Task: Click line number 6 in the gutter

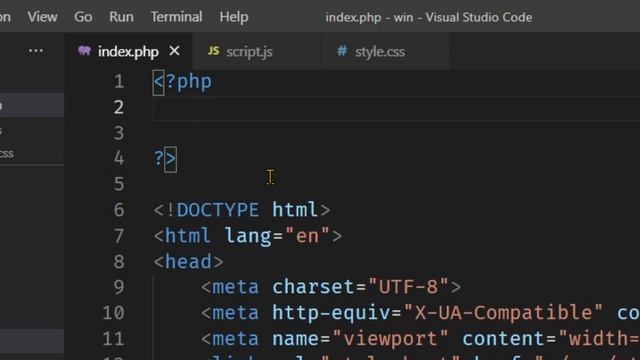Action: [119, 210]
